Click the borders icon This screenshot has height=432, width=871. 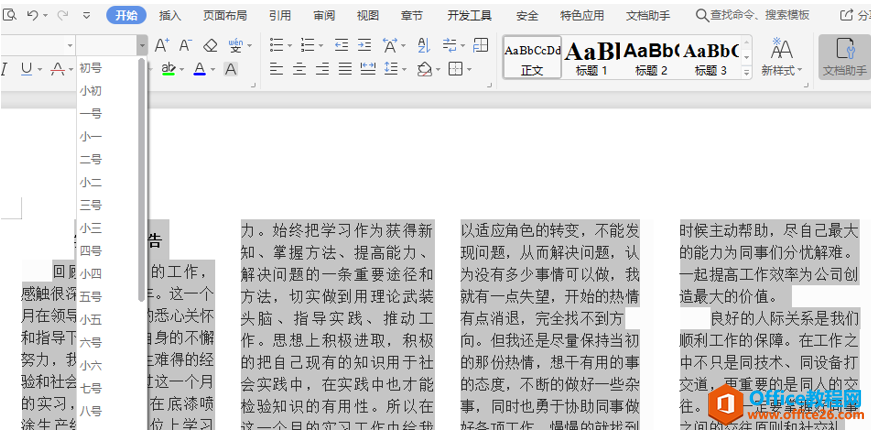(455, 69)
